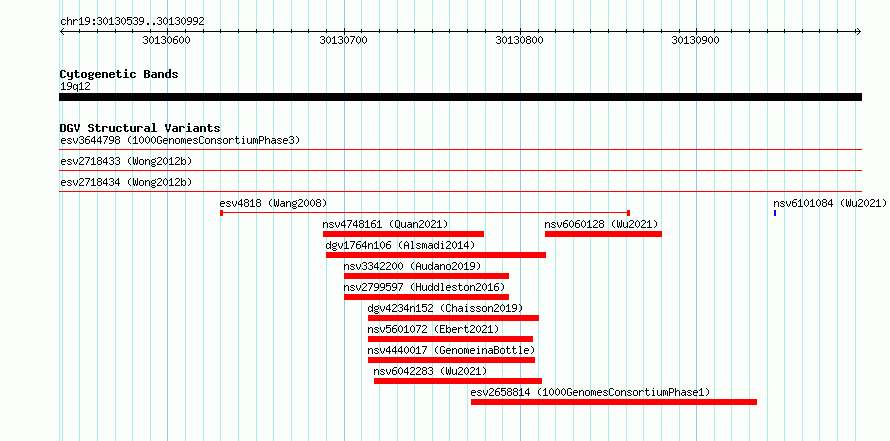The height and width of the screenshot is (441, 890).
Task: Click the Cytogenetic Bands track title
Action: click(119, 74)
